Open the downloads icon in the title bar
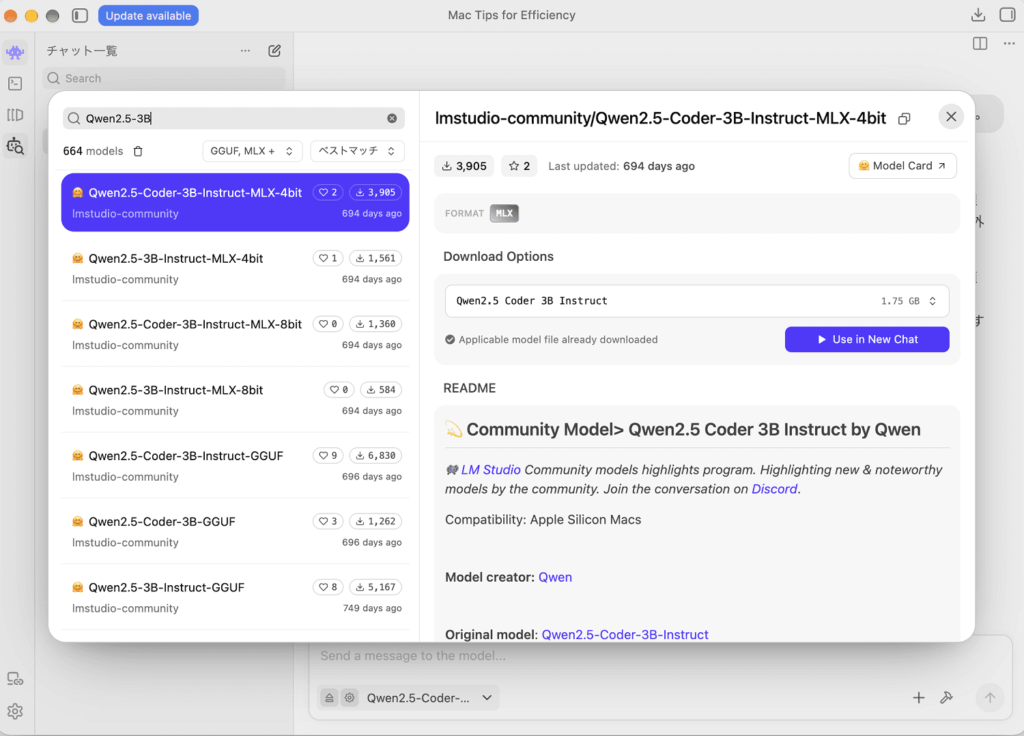1024x736 pixels. pyautogui.click(x=978, y=15)
